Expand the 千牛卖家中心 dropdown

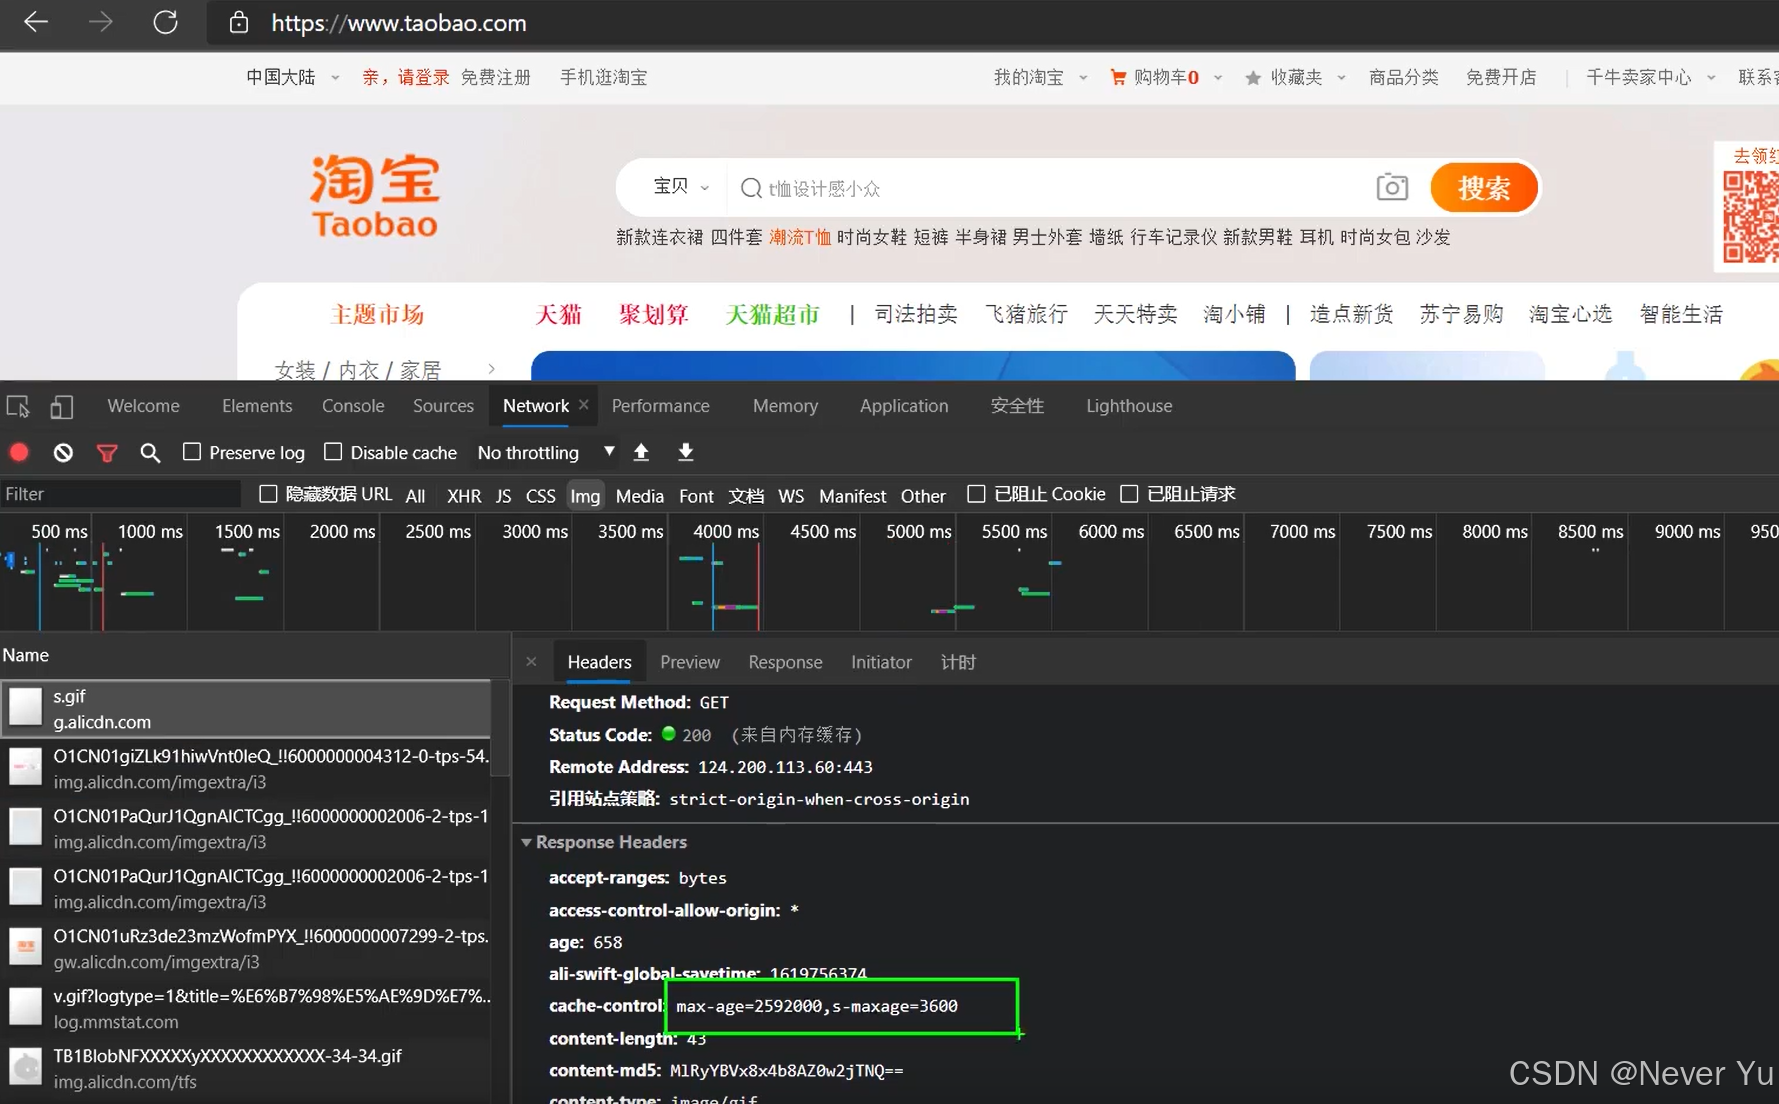(1650, 77)
